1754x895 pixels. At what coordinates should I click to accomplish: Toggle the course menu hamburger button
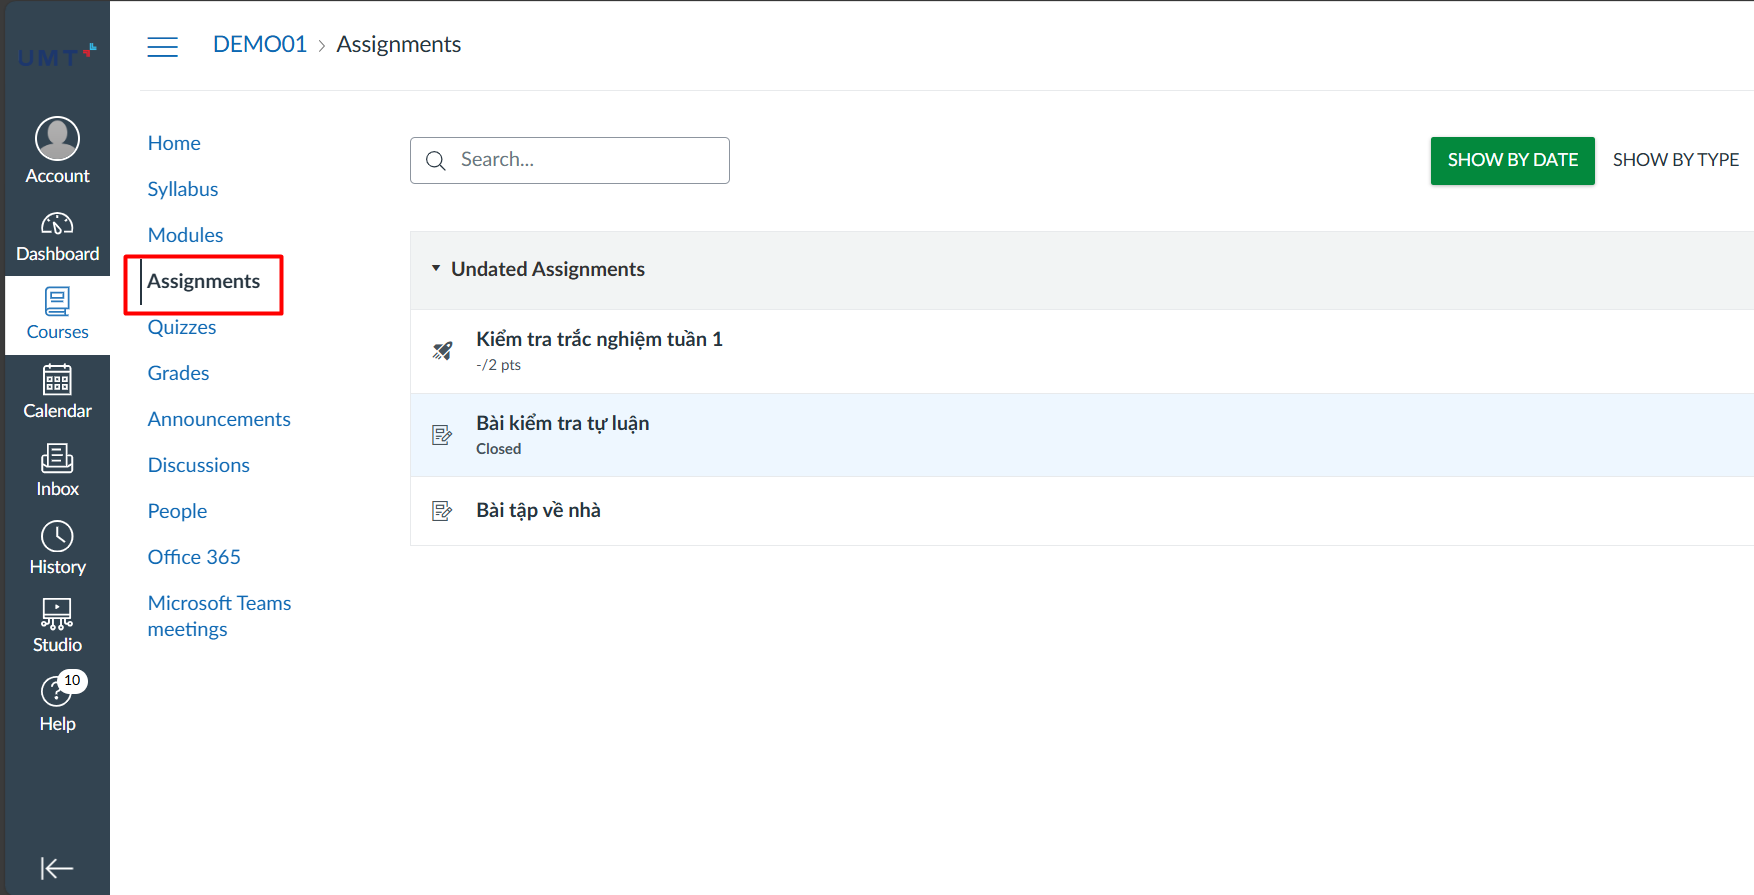click(162, 46)
